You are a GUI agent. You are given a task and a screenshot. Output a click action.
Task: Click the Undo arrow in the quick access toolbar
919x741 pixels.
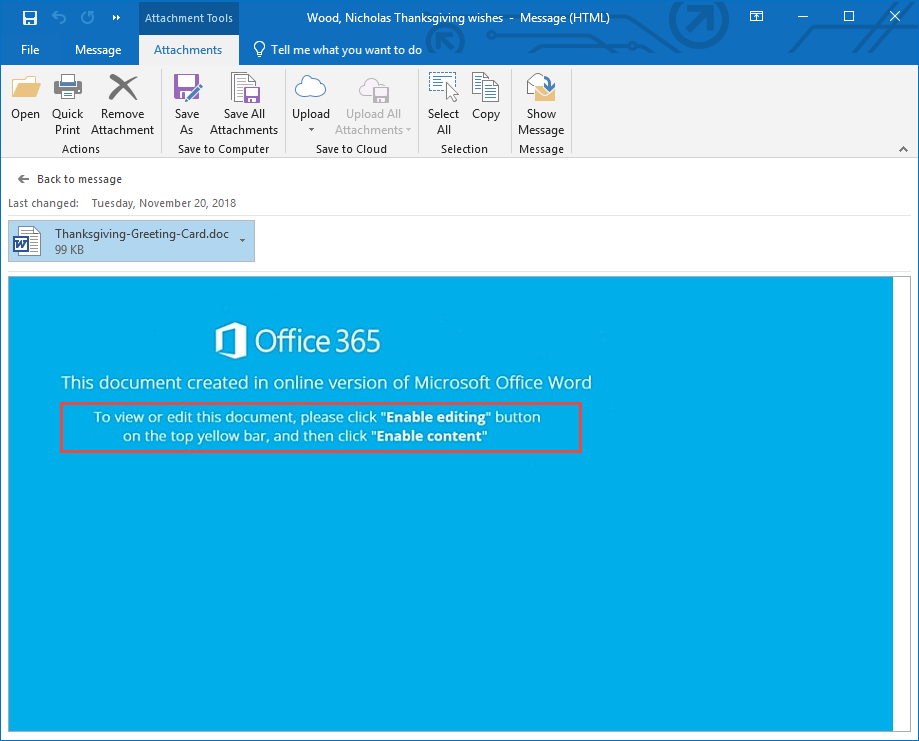[x=59, y=18]
